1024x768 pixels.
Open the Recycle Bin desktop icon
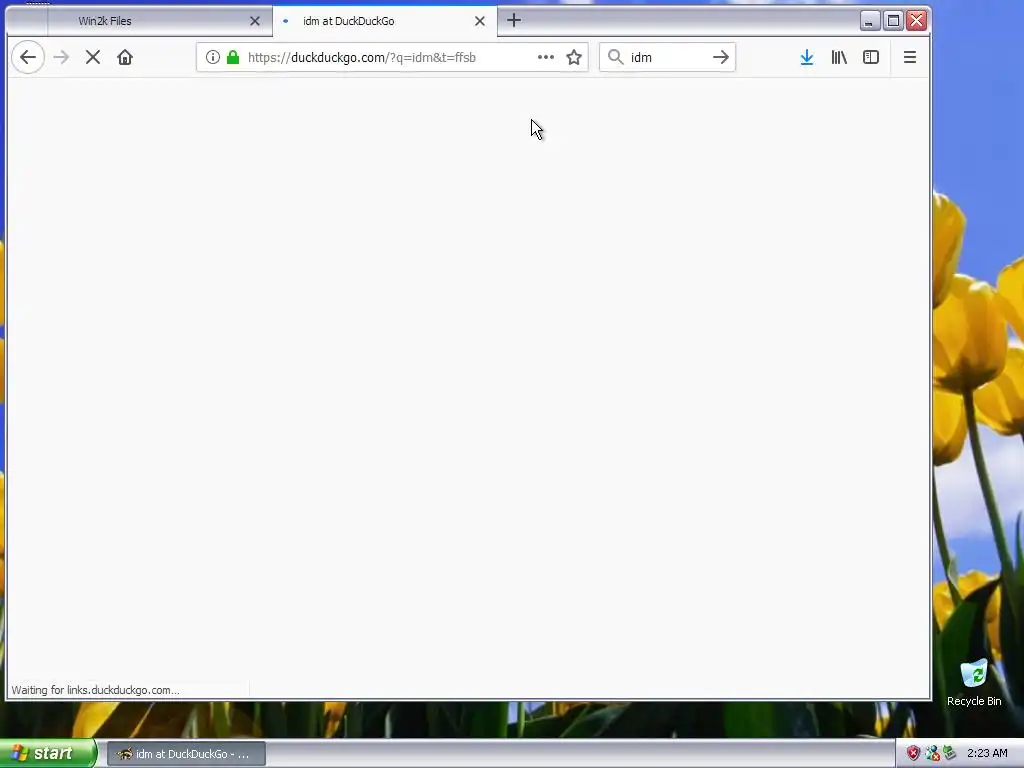coord(974,683)
